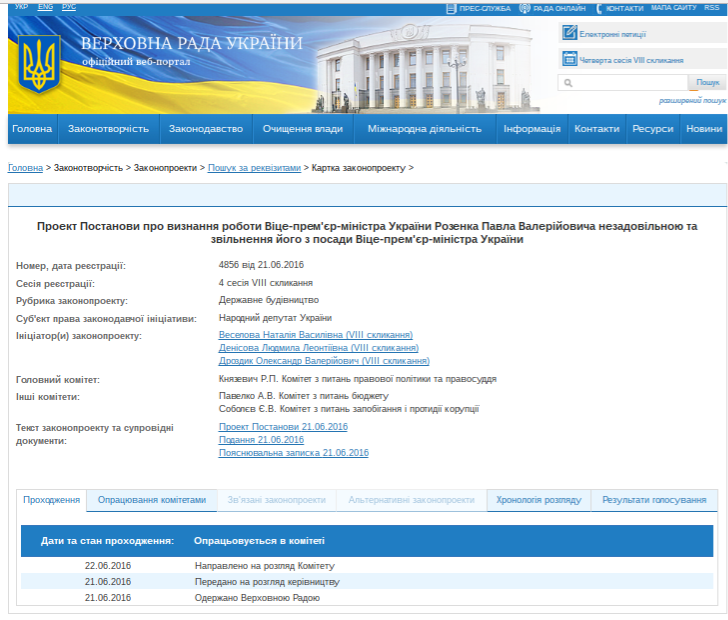Open Головна menu item
Image resolution: width=728 pixels, height=620 pixels.
[32, 129]
